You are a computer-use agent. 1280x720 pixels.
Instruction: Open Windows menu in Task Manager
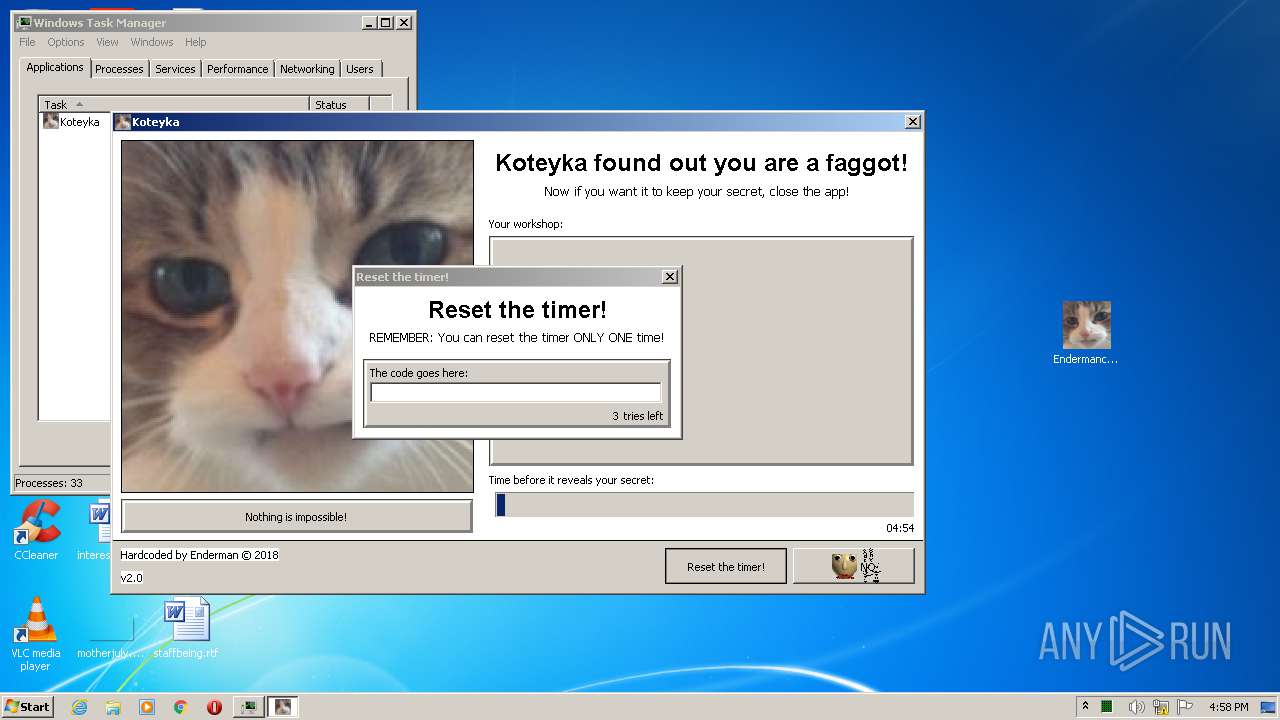click(x=152, y=42)
